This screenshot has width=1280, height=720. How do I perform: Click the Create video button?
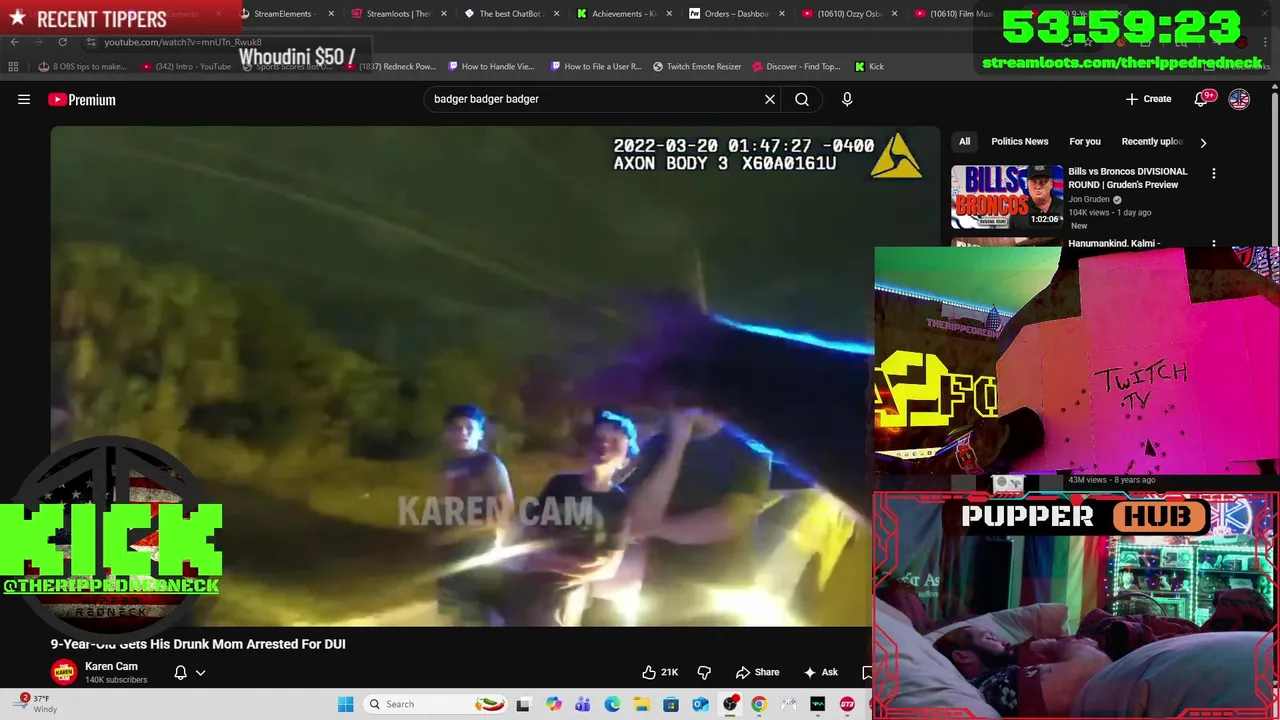(x=1148, y=99)
